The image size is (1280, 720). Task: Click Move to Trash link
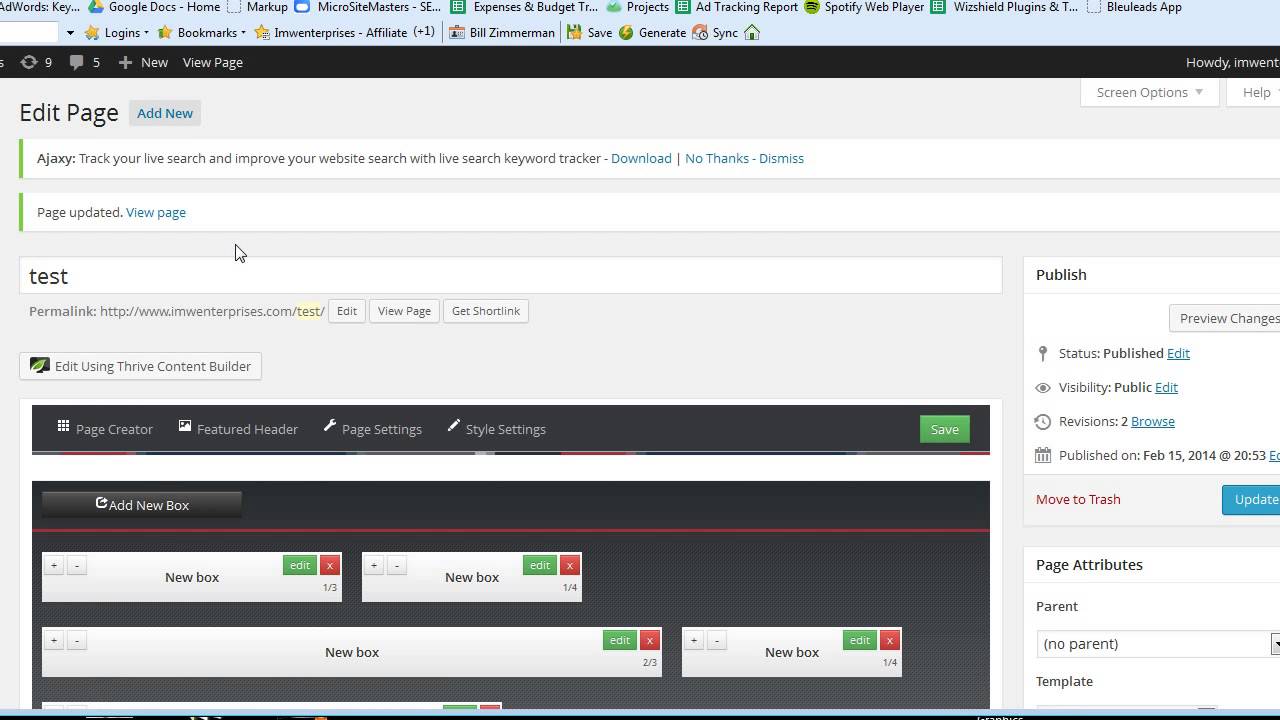(x=1078, y=499)
